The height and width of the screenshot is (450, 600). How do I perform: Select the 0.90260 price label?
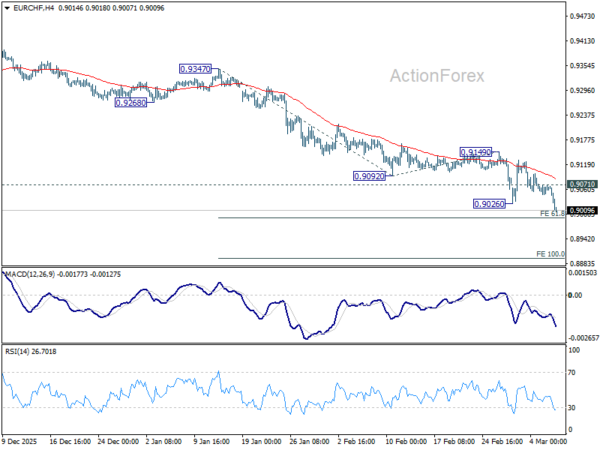489,204
